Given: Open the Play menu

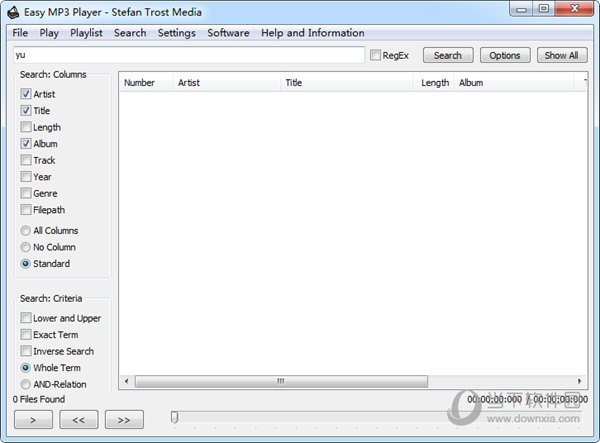Looking at the screenshot, I should point(49,33).
